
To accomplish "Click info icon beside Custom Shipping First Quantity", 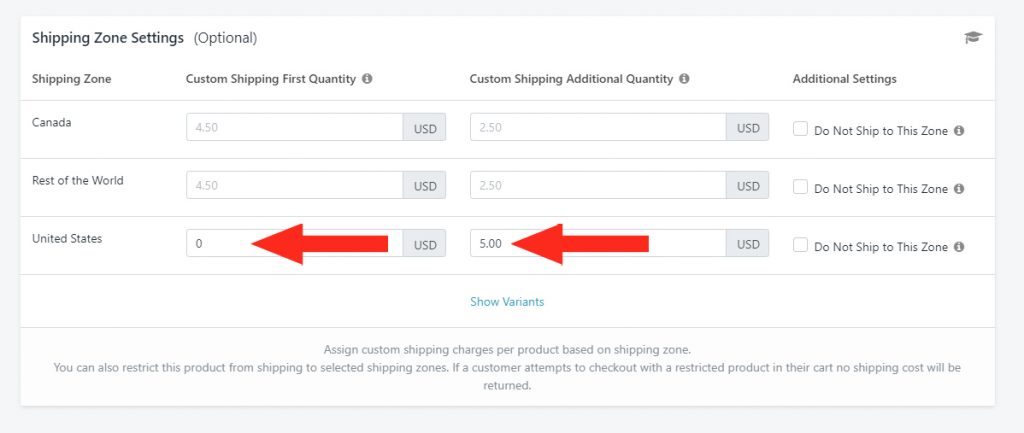I will (367, 78).
